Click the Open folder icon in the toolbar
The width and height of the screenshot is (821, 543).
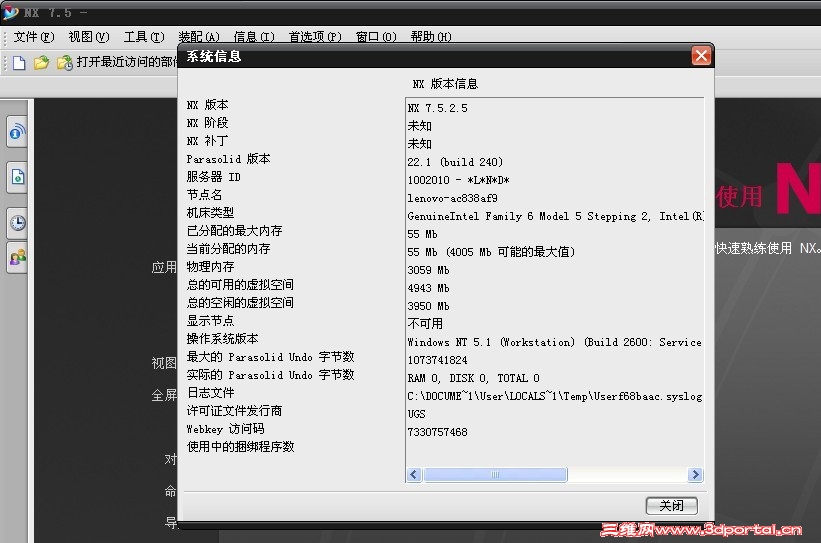coord(41,63)
